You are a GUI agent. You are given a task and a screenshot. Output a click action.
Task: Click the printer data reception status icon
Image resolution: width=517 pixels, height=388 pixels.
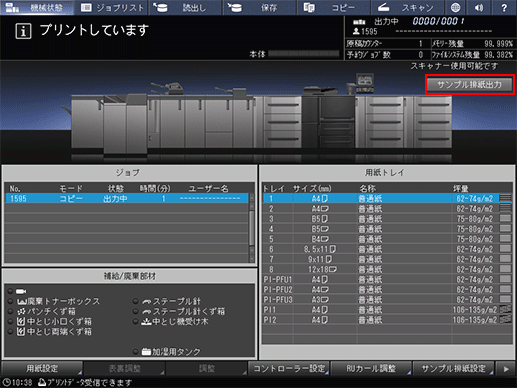42,382
